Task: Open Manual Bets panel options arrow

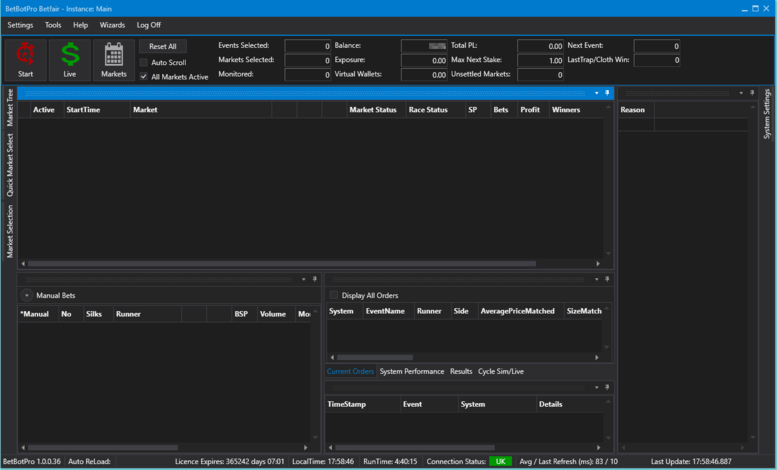Action: pos(304,279)
